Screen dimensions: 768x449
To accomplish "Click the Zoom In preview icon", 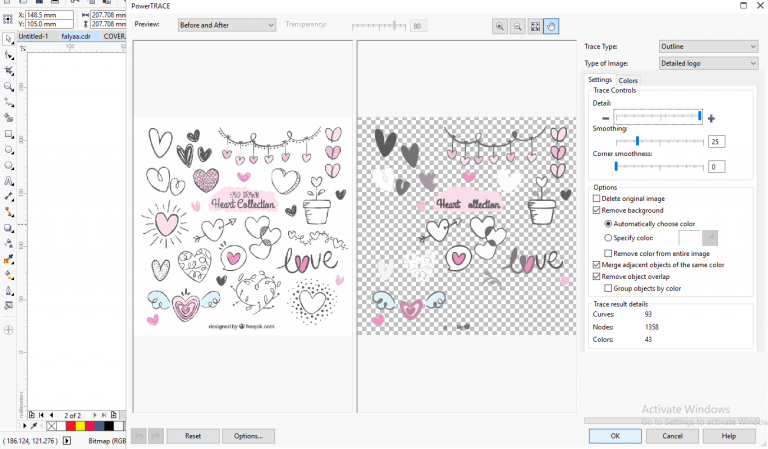I will (x=500, y=26).
